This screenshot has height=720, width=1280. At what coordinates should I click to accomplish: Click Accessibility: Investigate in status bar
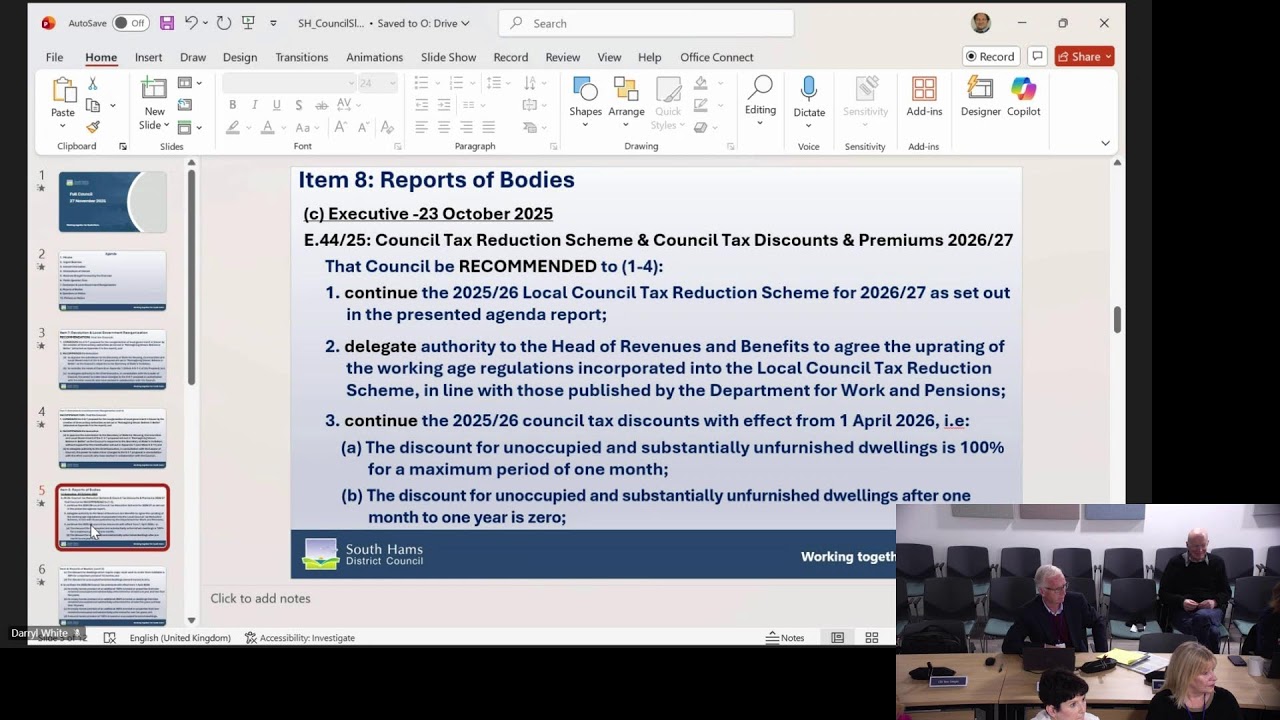tap(299, 637)
